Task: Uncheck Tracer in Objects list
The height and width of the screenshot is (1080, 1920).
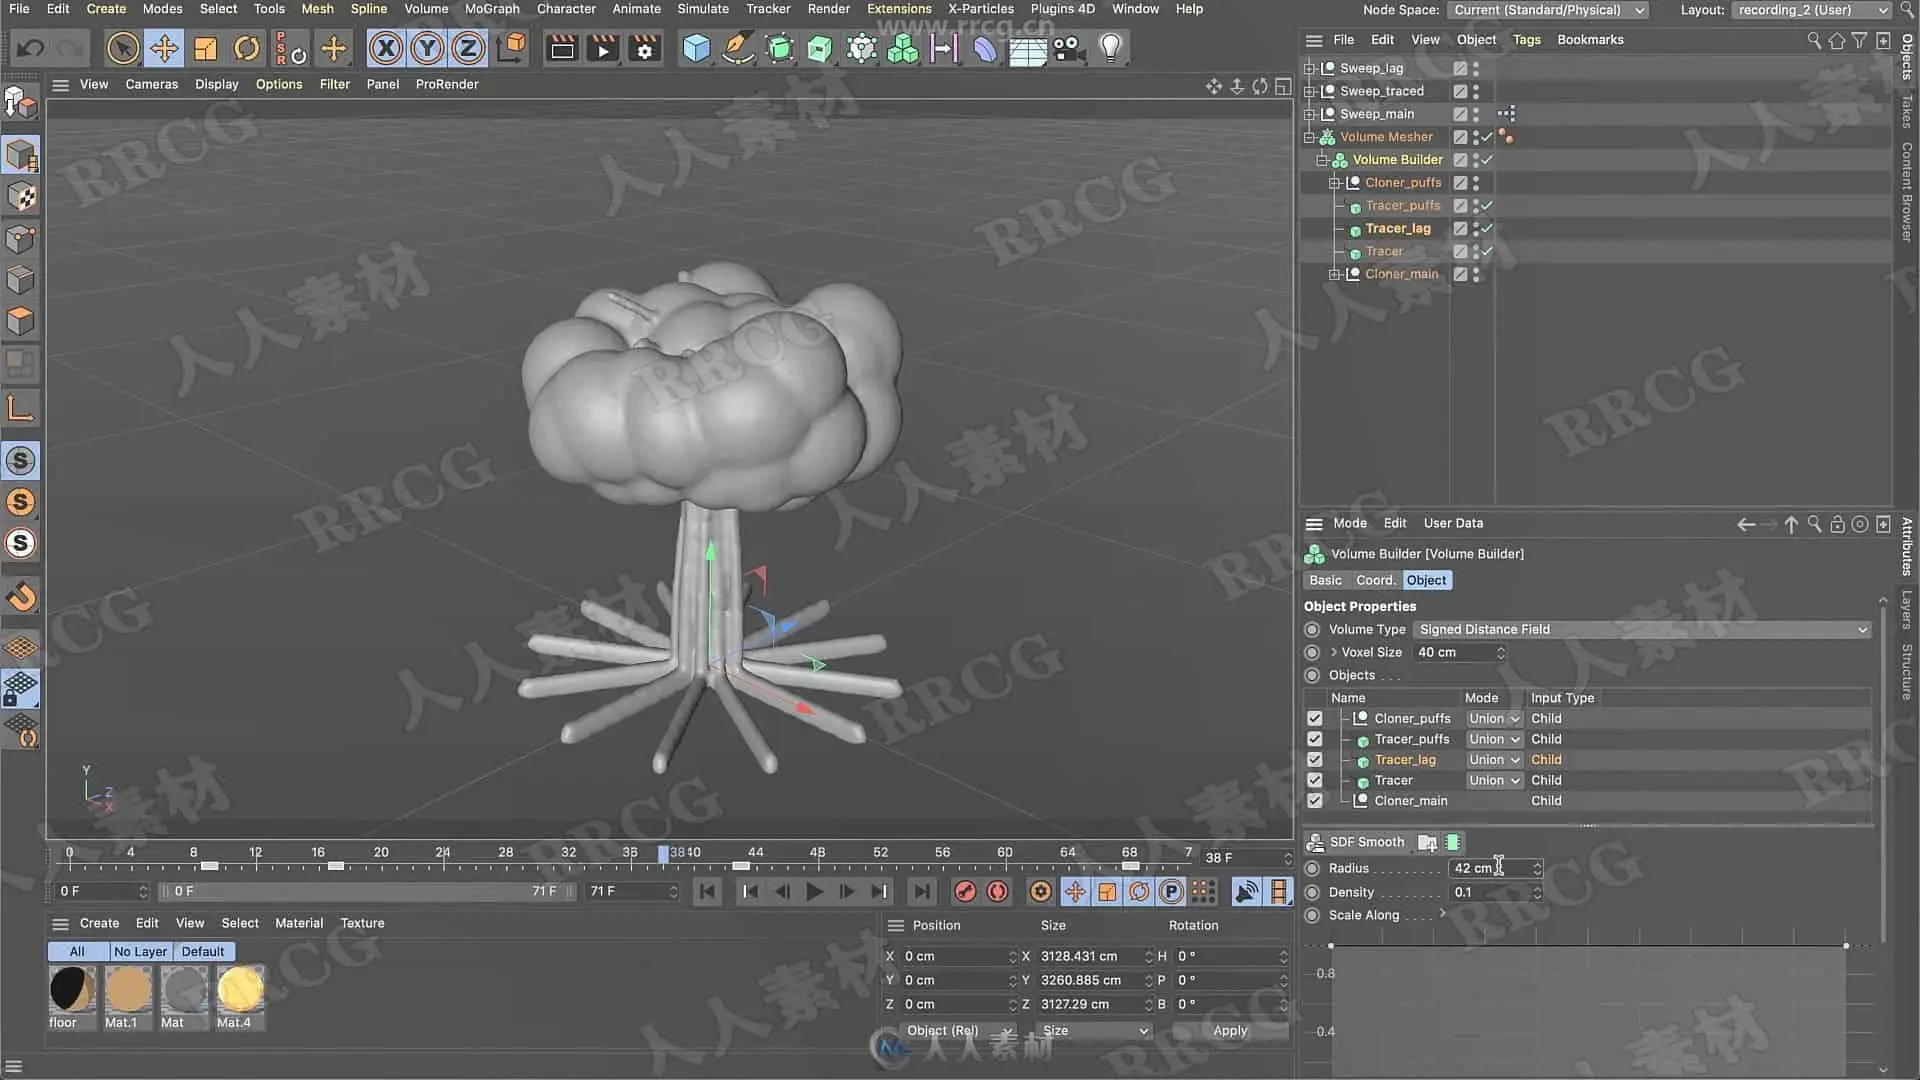Action: click(1315, 780)
